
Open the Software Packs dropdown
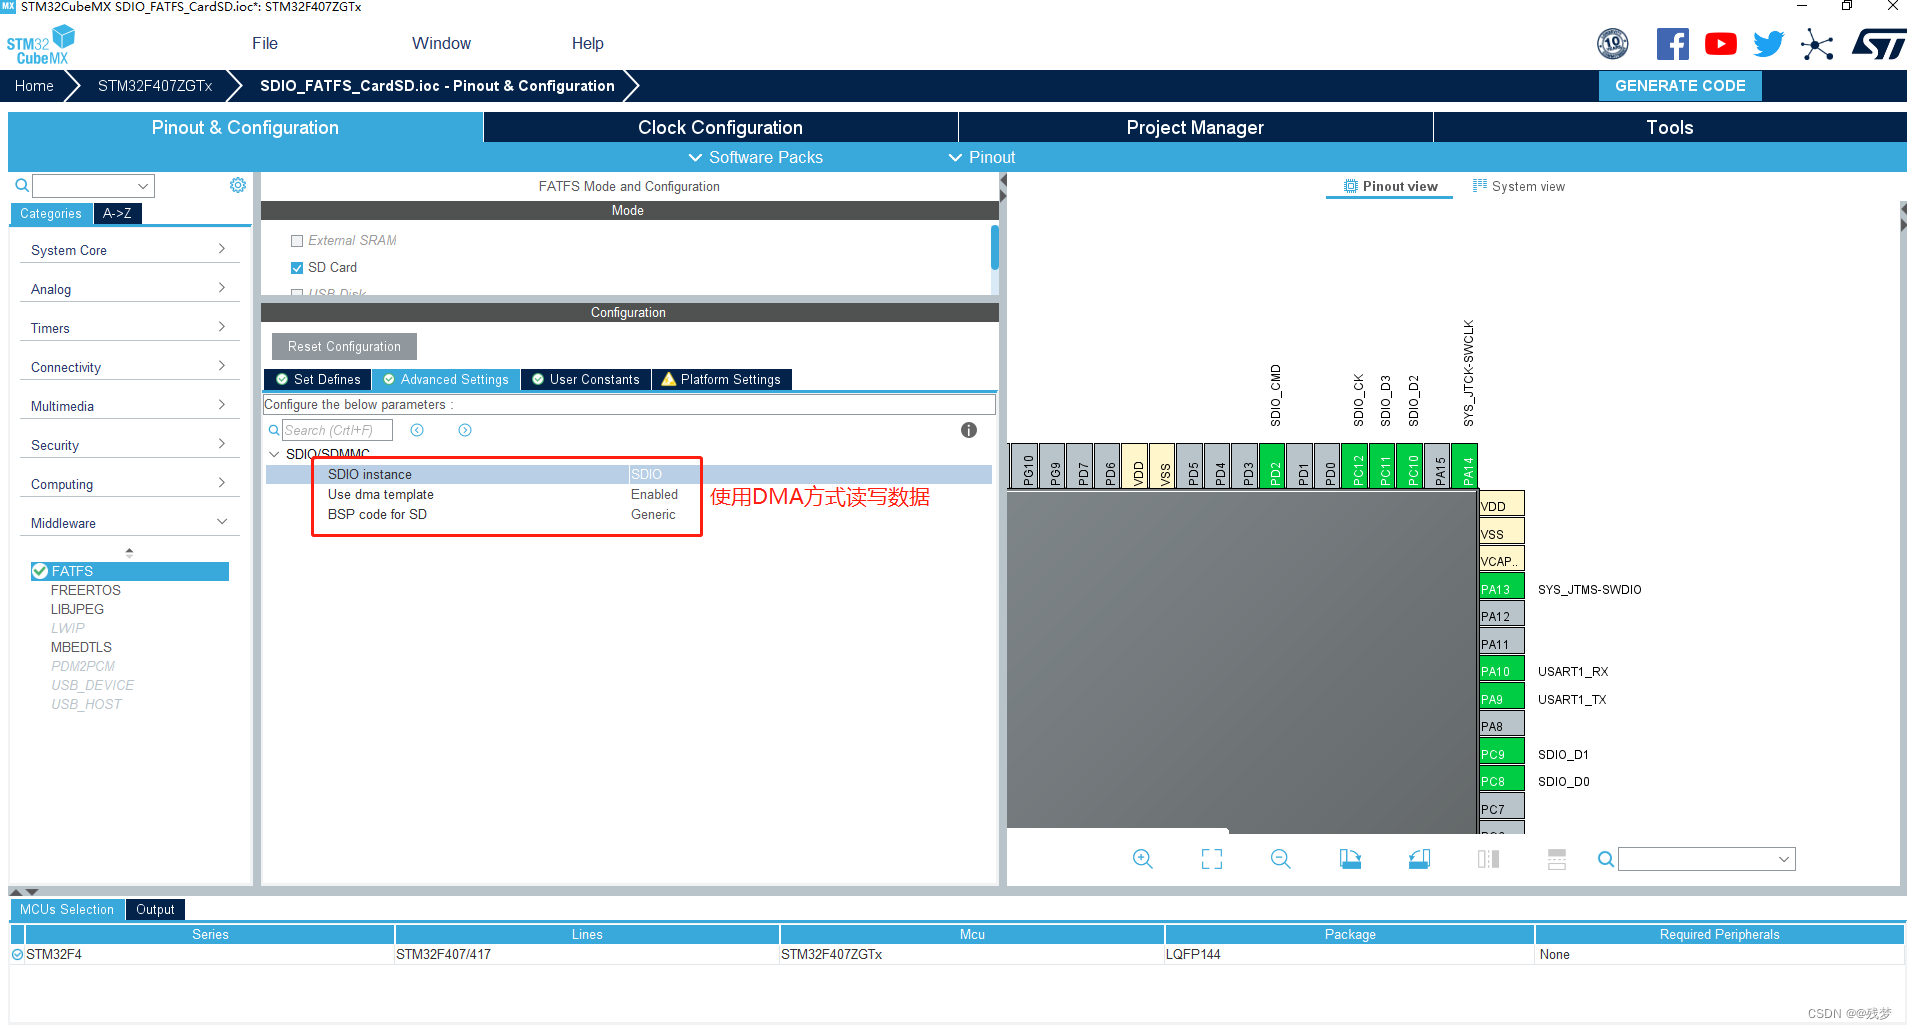756,157
